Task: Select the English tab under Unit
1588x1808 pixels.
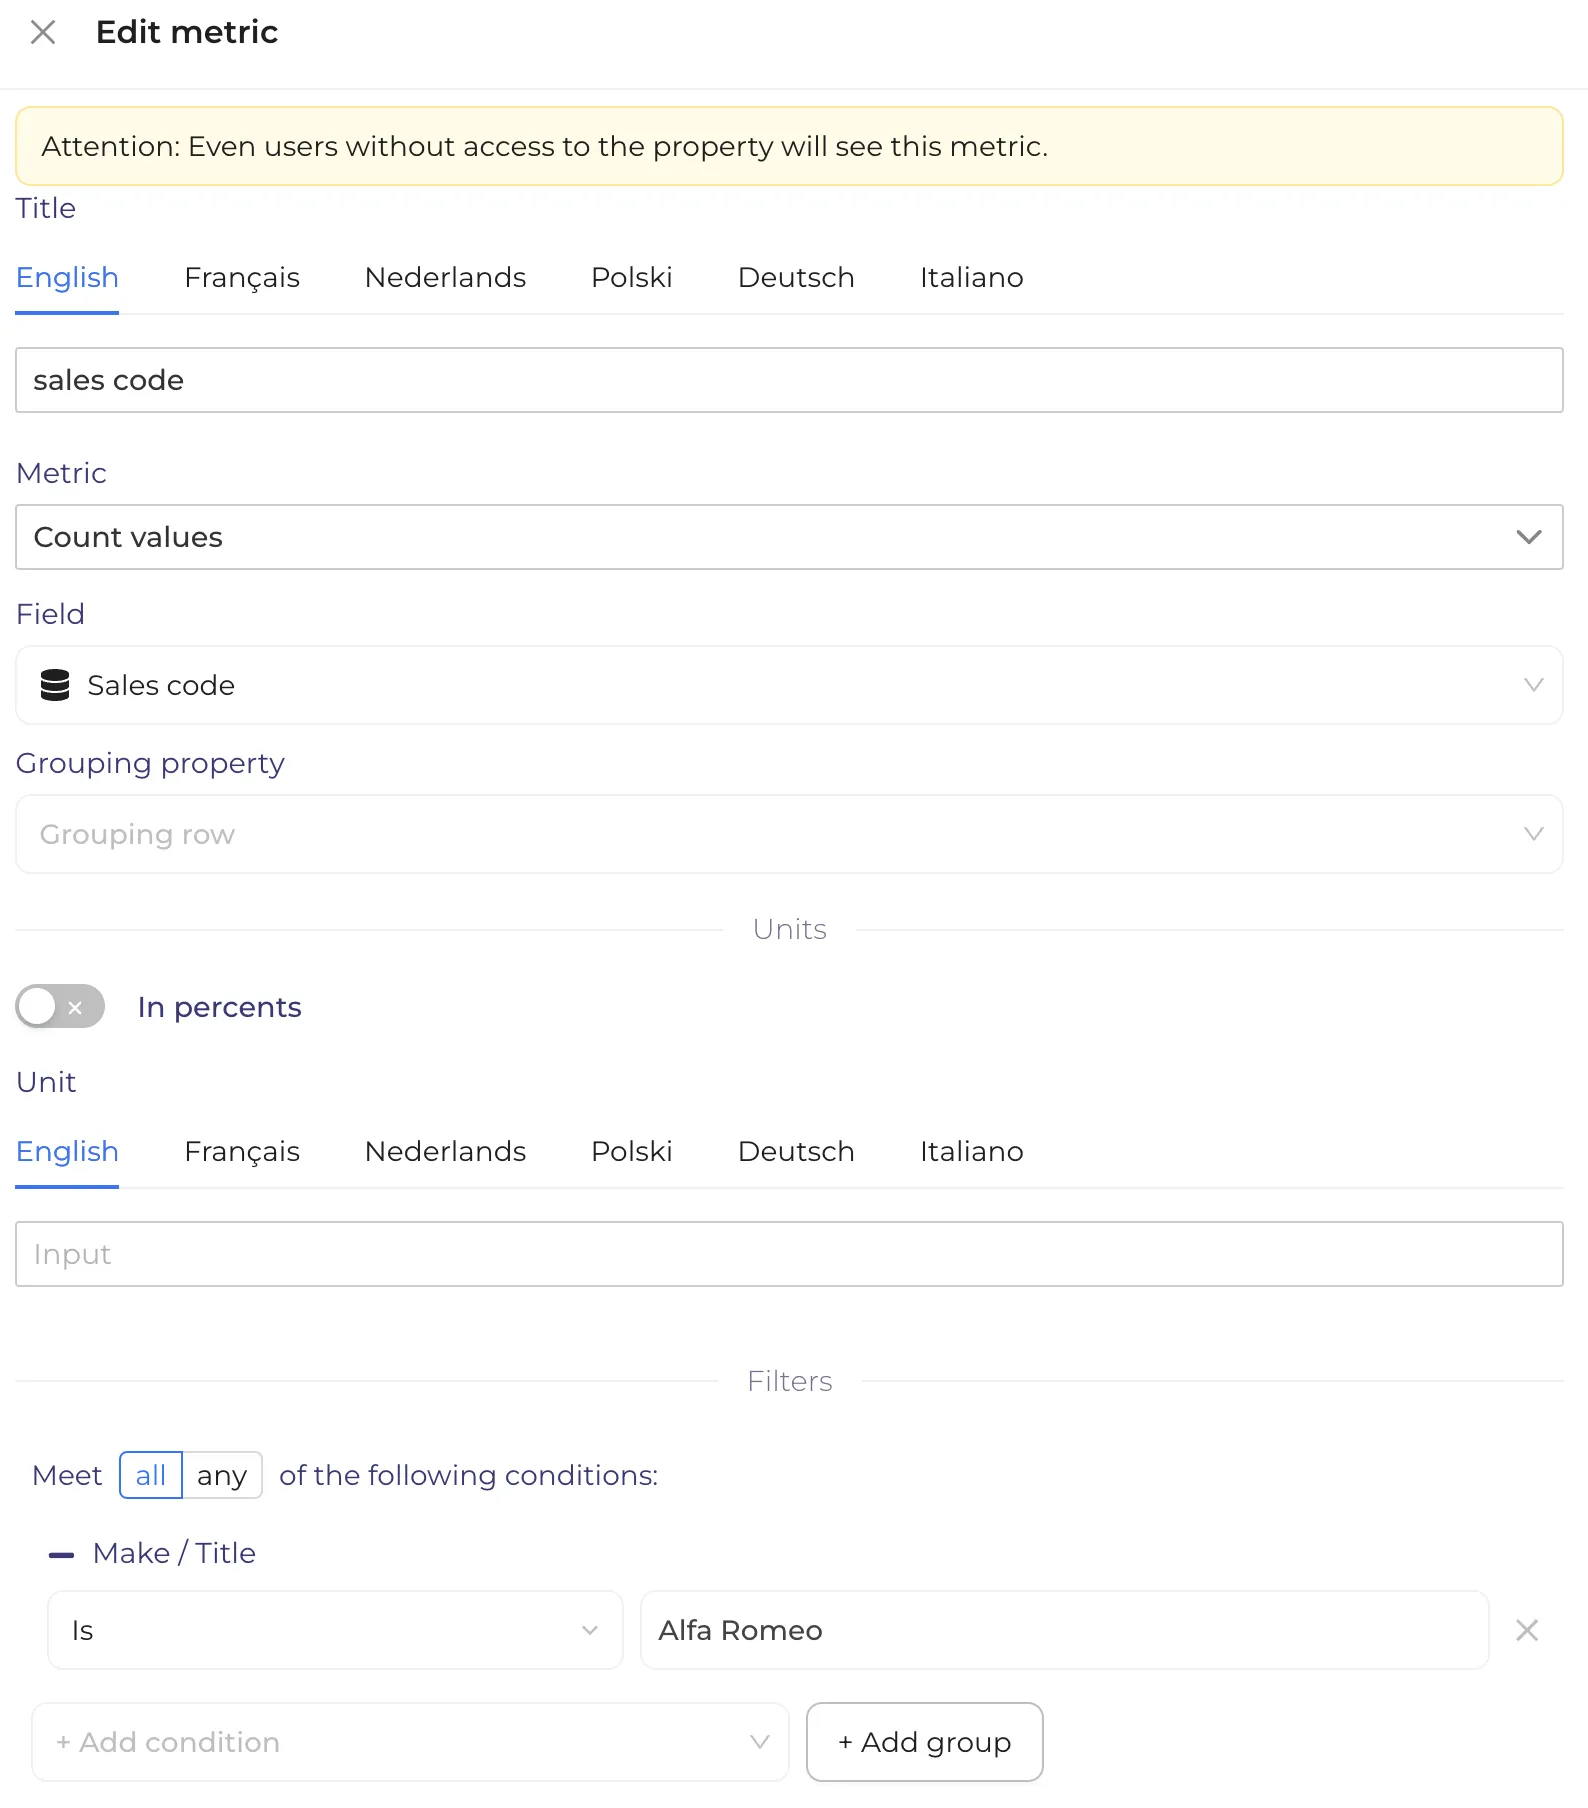Action: pyautogui.click(x=67, y=1152)
